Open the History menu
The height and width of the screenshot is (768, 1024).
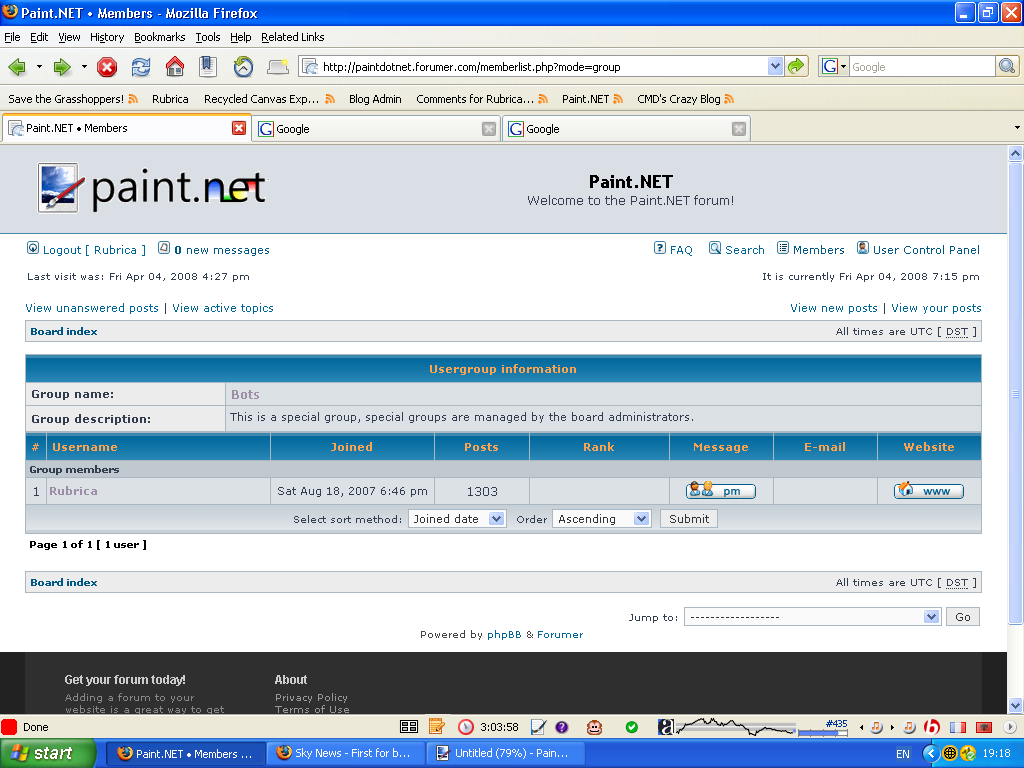107,37
